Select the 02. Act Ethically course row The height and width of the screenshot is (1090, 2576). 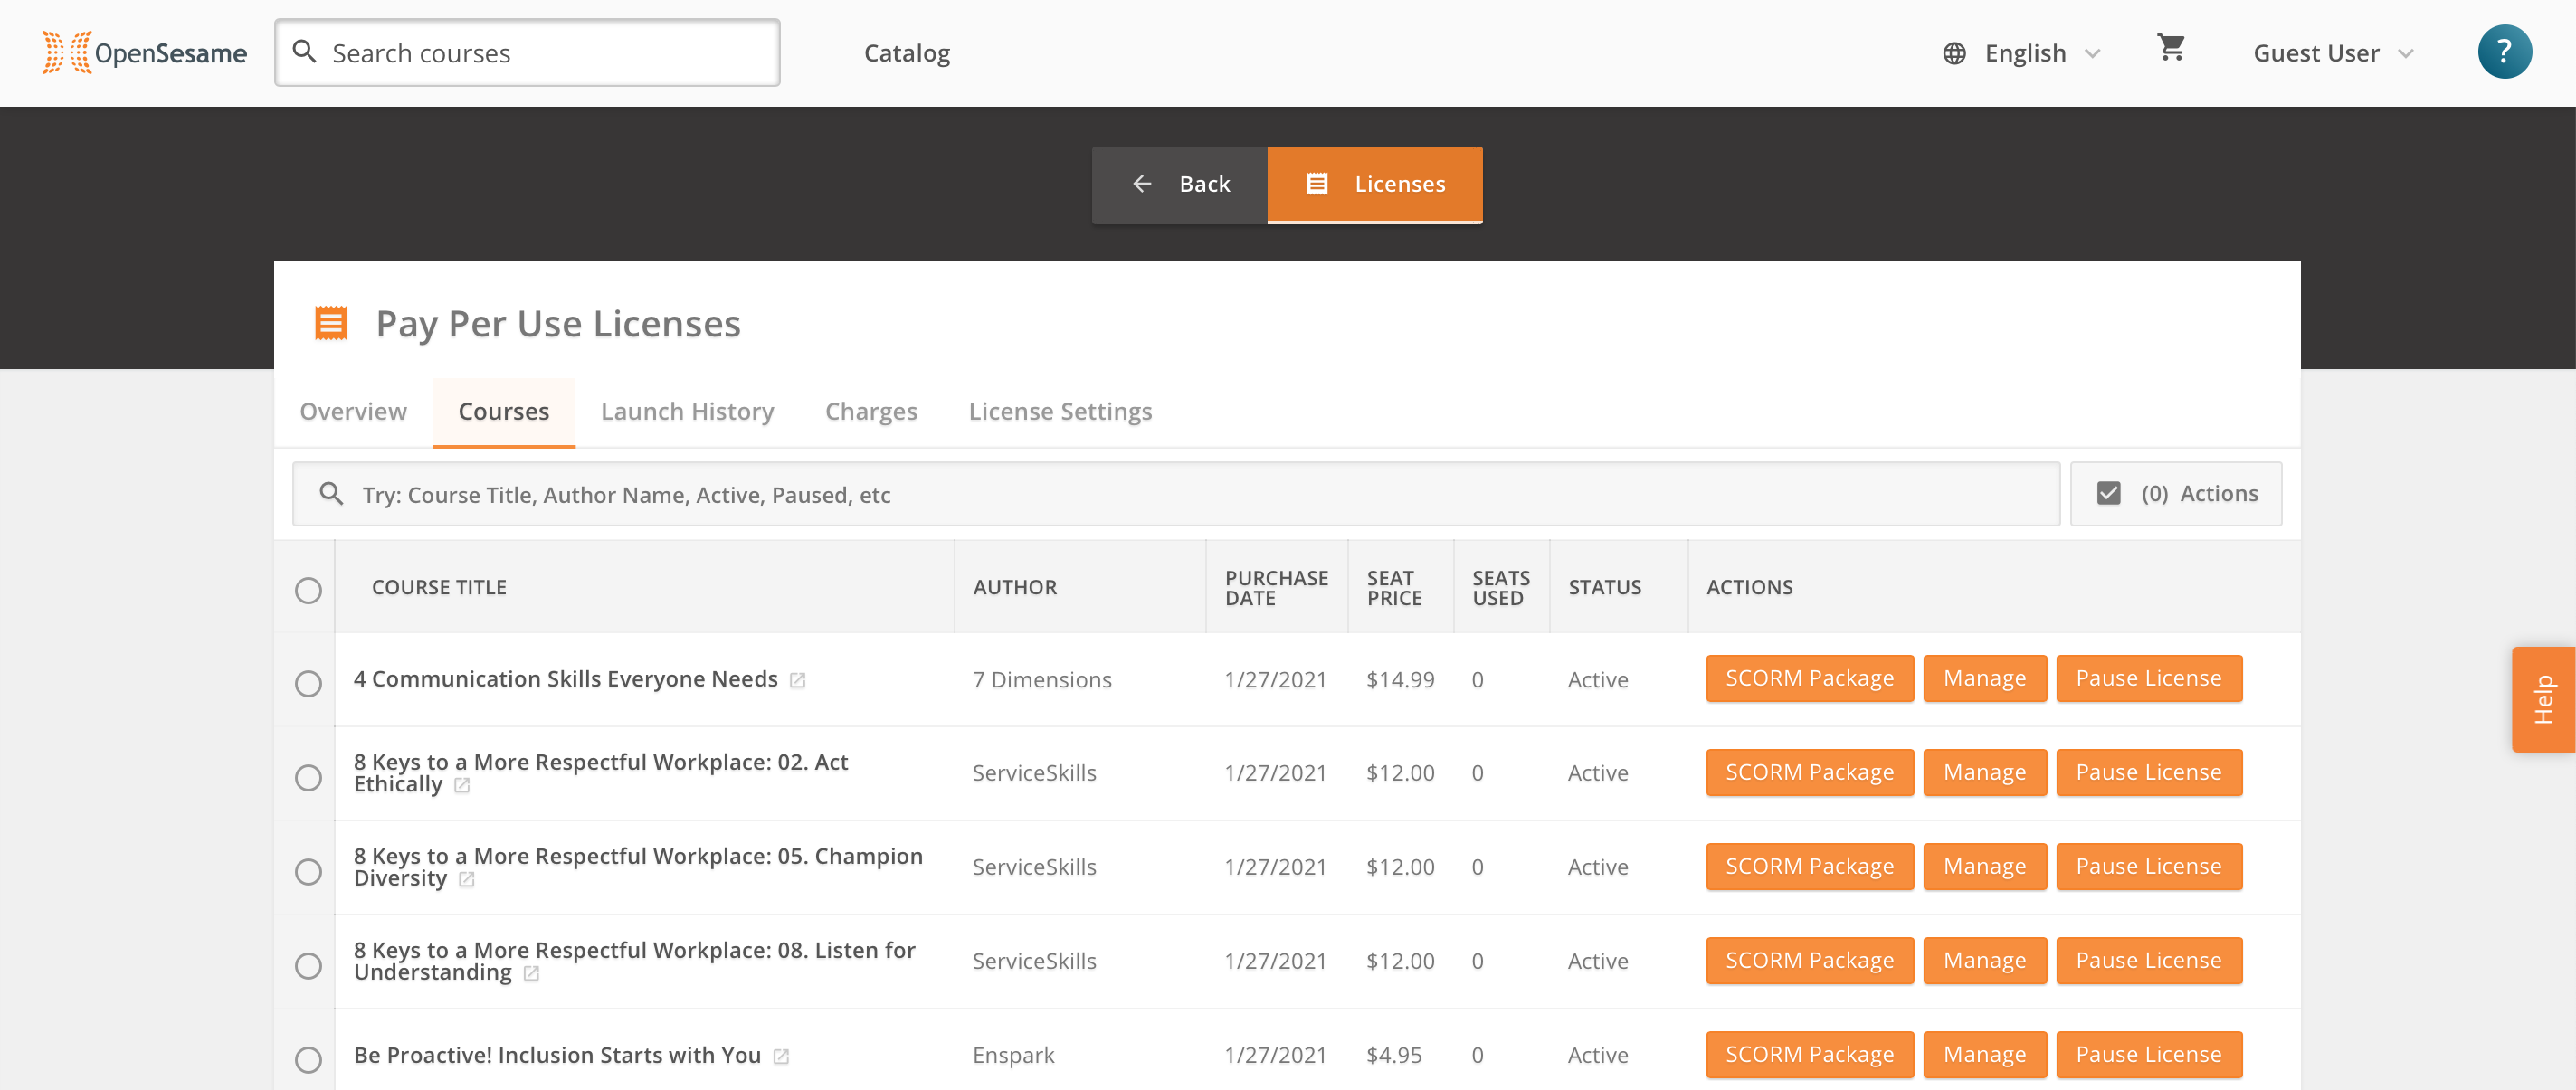308,778
